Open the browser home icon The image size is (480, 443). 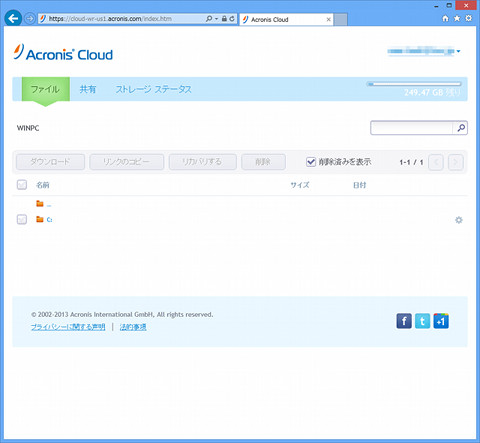445,18
